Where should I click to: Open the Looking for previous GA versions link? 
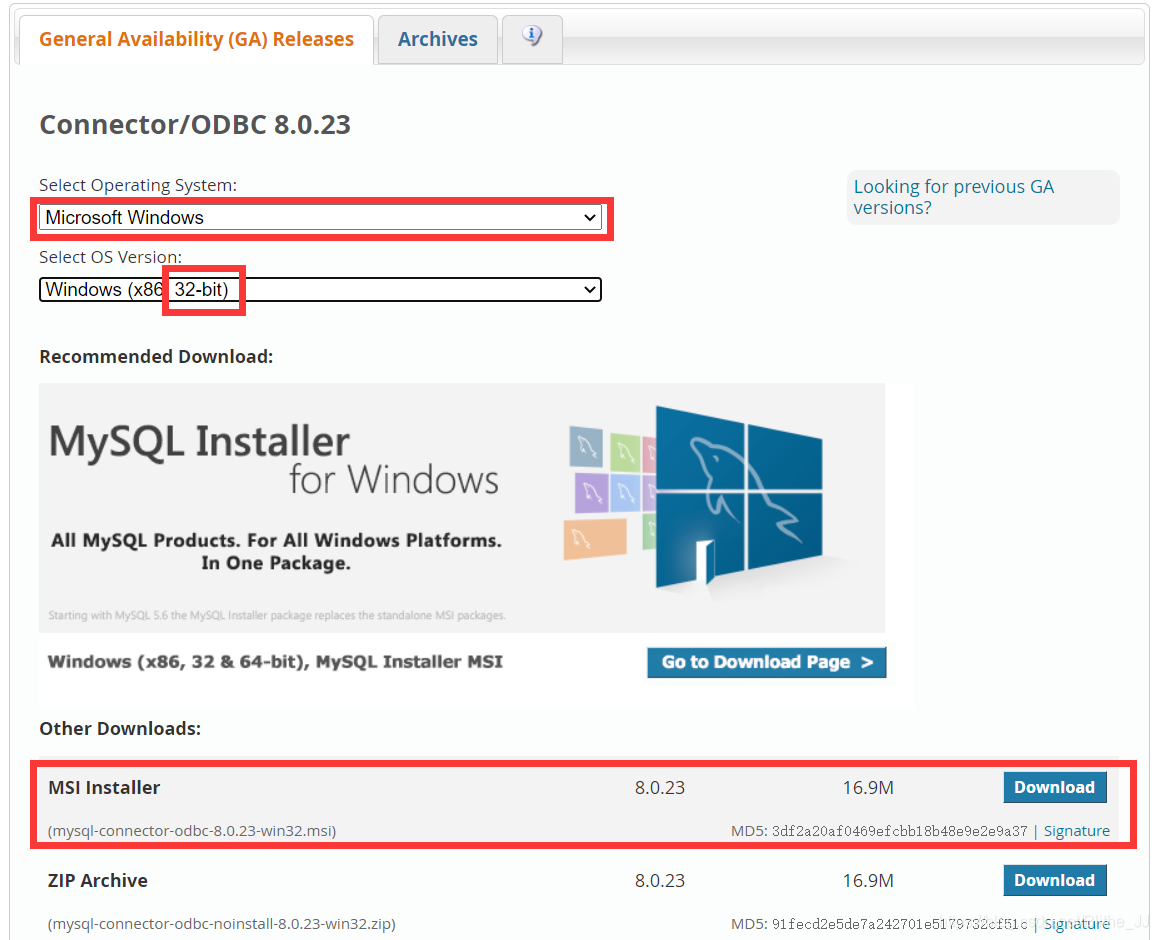953,197
